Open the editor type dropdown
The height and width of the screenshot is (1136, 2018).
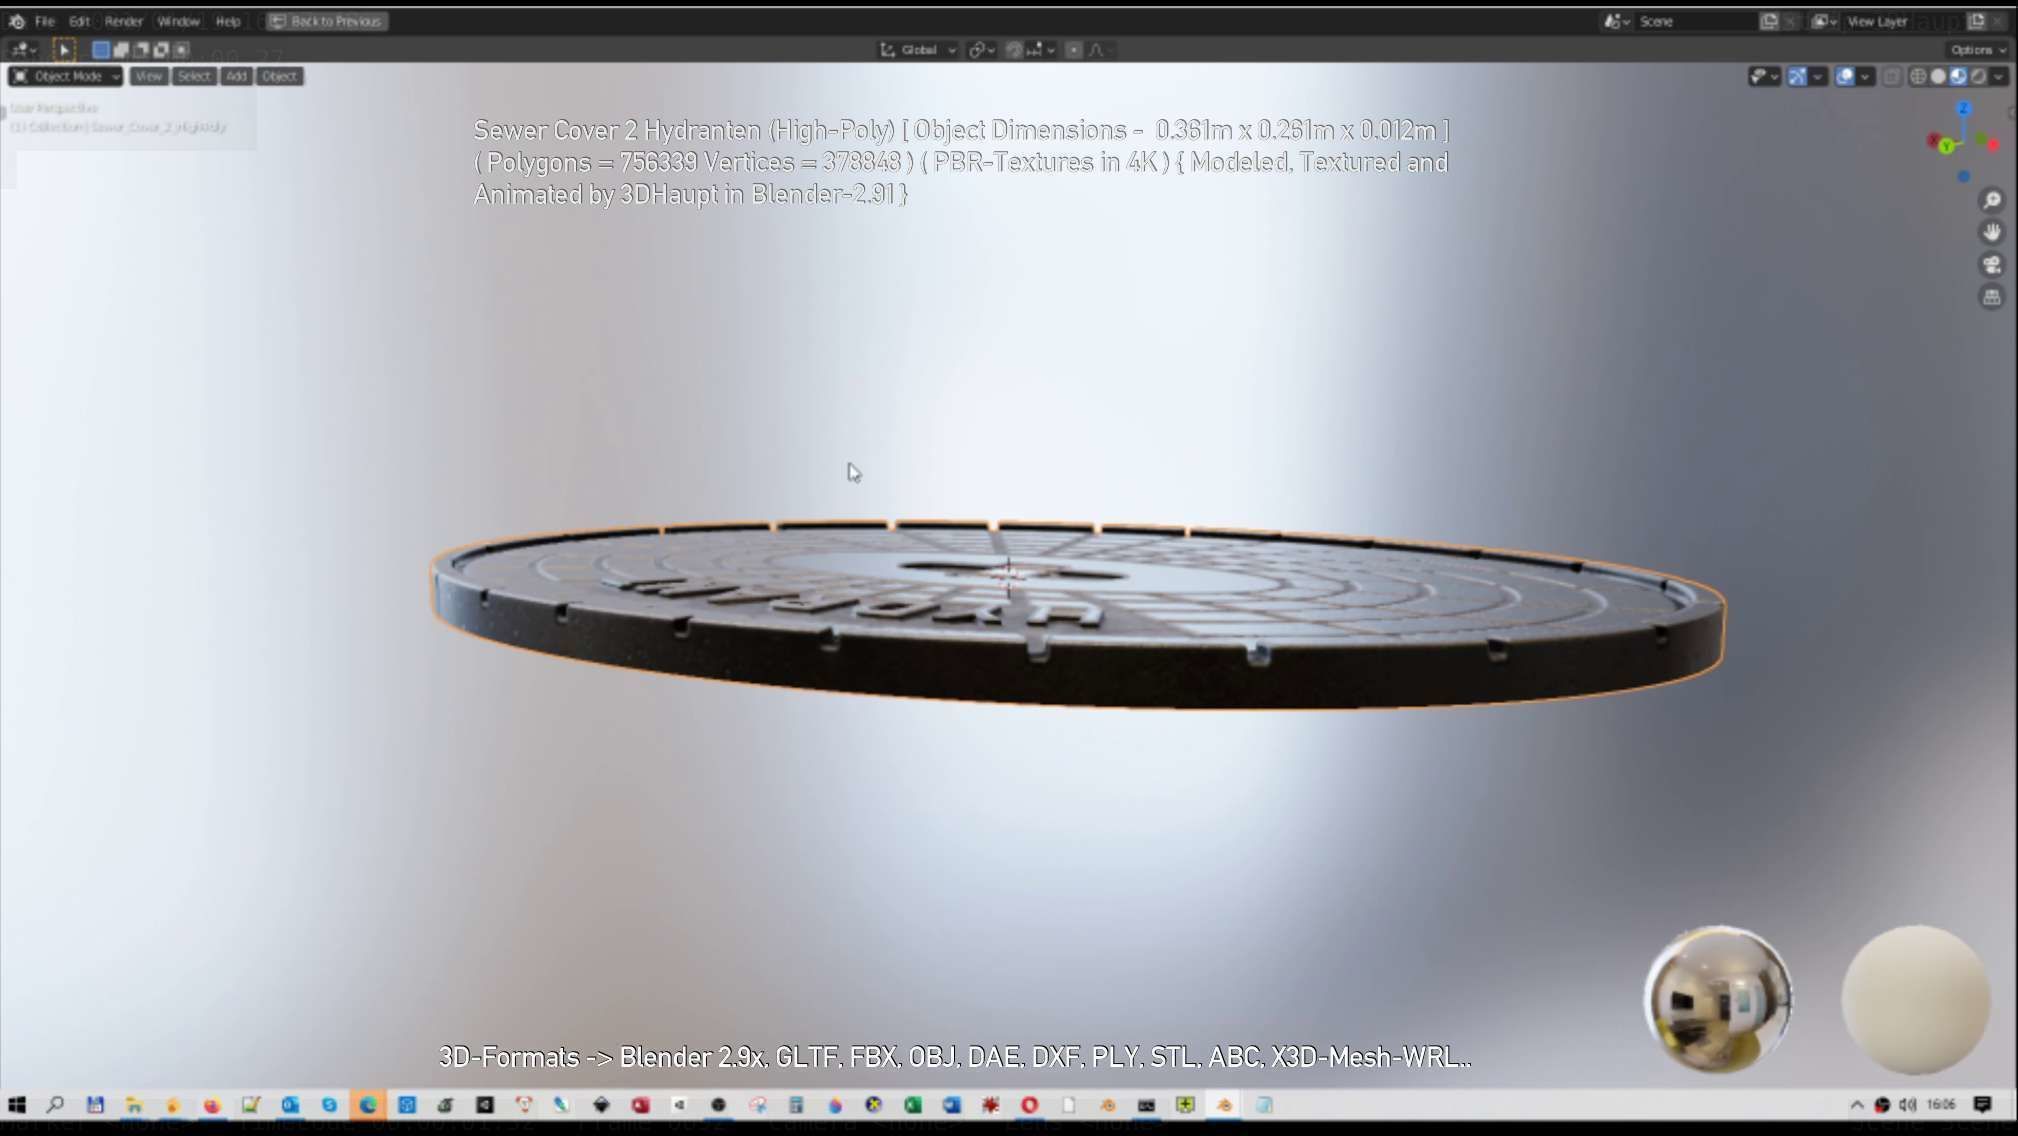coord(23,49)
